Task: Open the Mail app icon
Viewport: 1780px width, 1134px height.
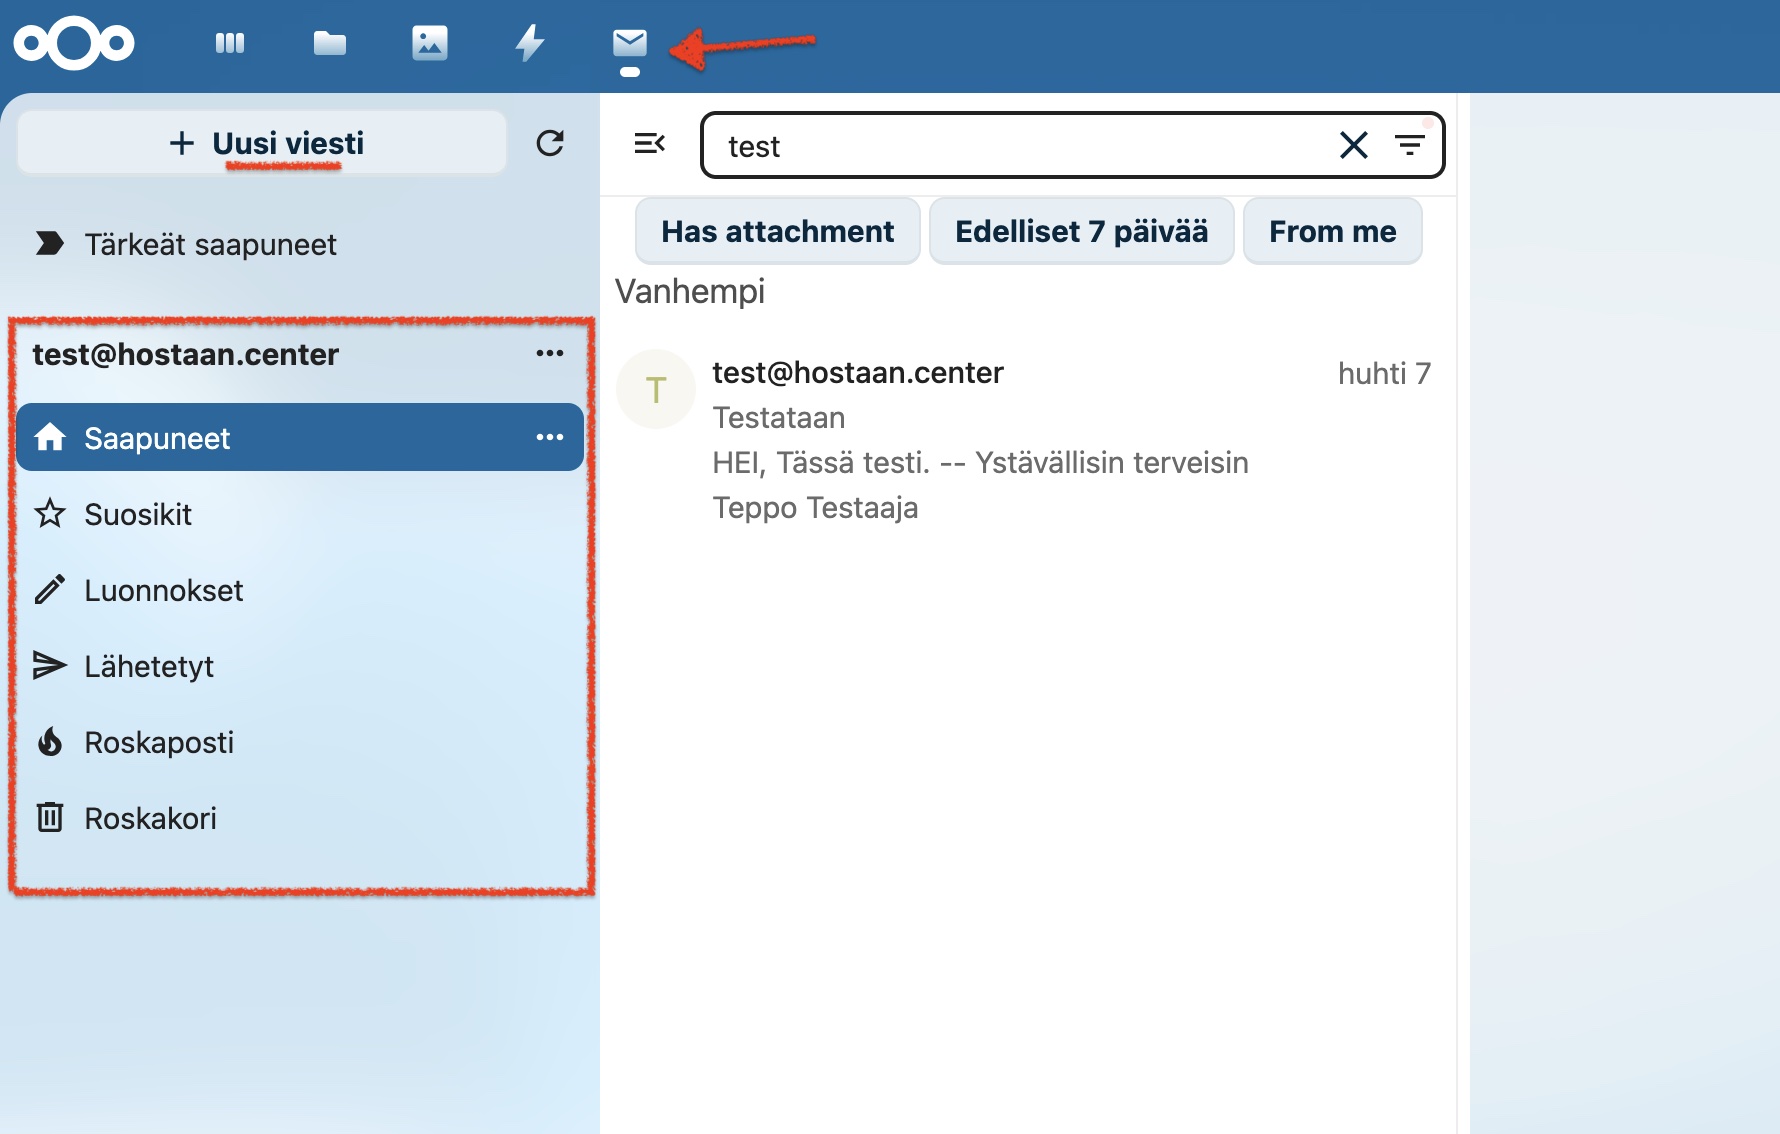Action: [x=630, y=43]
